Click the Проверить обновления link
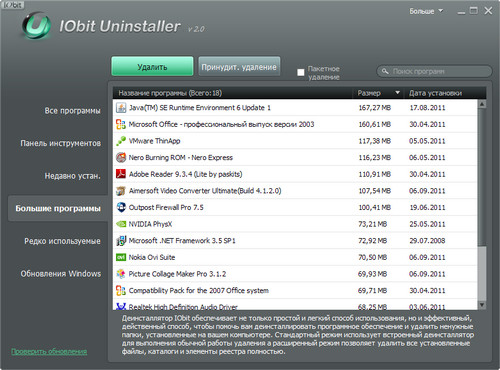This screenshot has width=500, height=370. coord(49,351)
